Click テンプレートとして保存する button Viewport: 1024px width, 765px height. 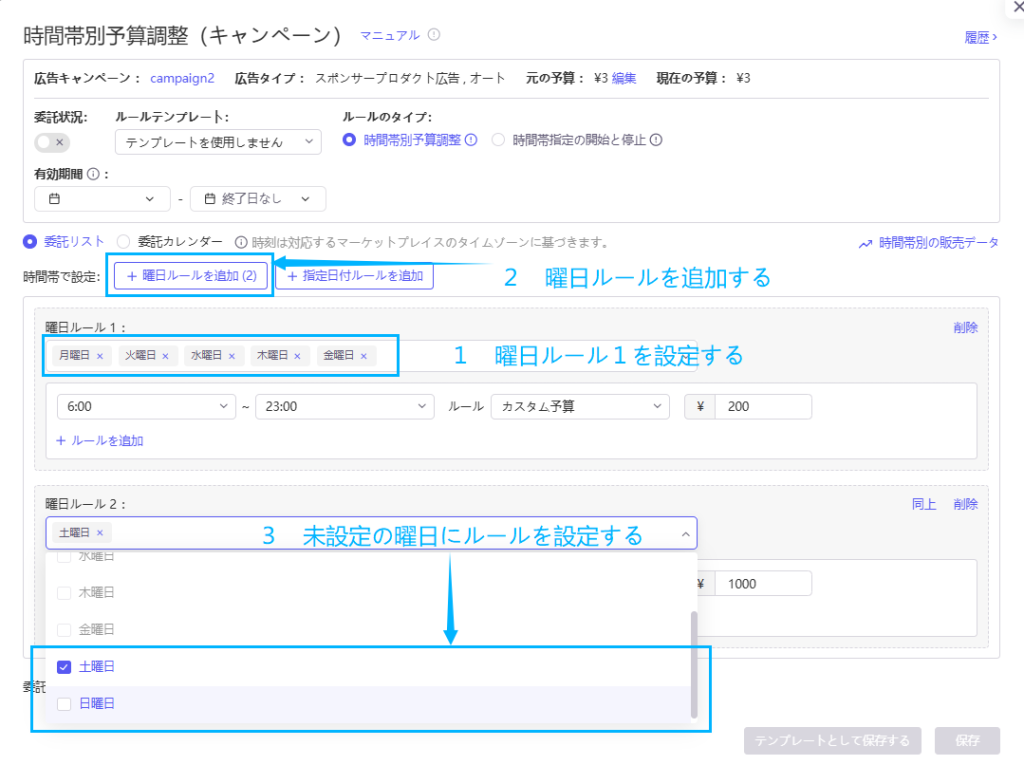pos(833,741)
